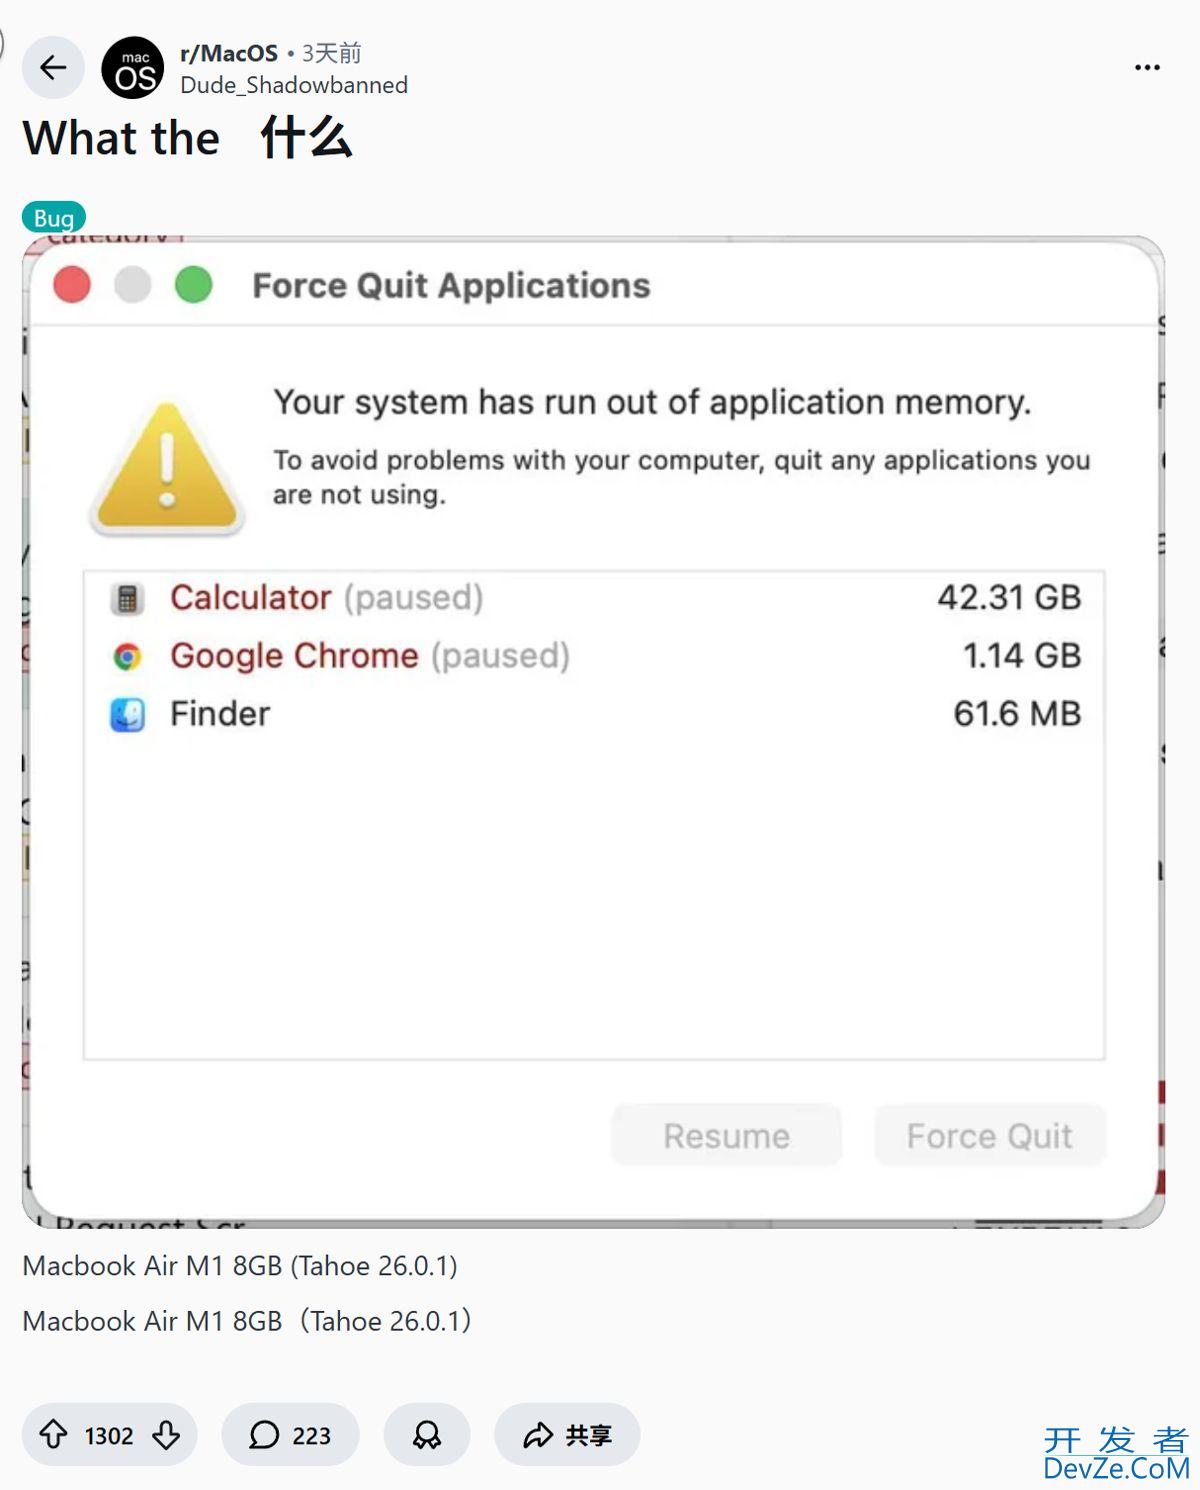
Task: Click the Finder app icon
Action: [x=127, y=714]
